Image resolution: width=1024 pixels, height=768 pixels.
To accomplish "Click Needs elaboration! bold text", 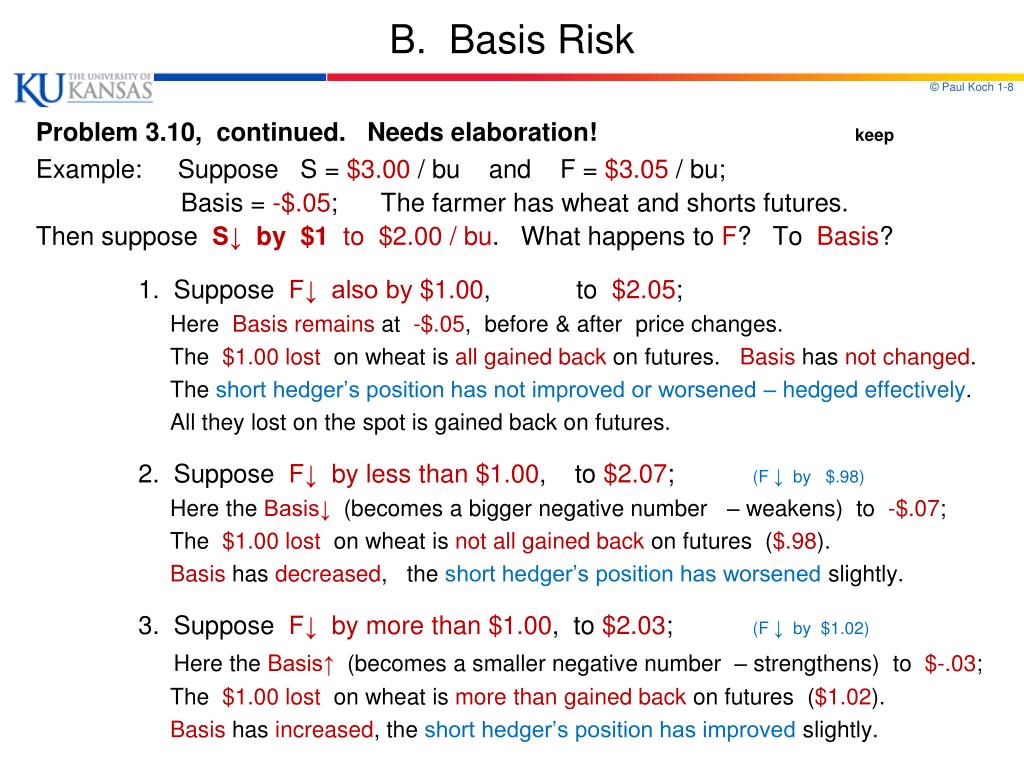I will 482,133.
